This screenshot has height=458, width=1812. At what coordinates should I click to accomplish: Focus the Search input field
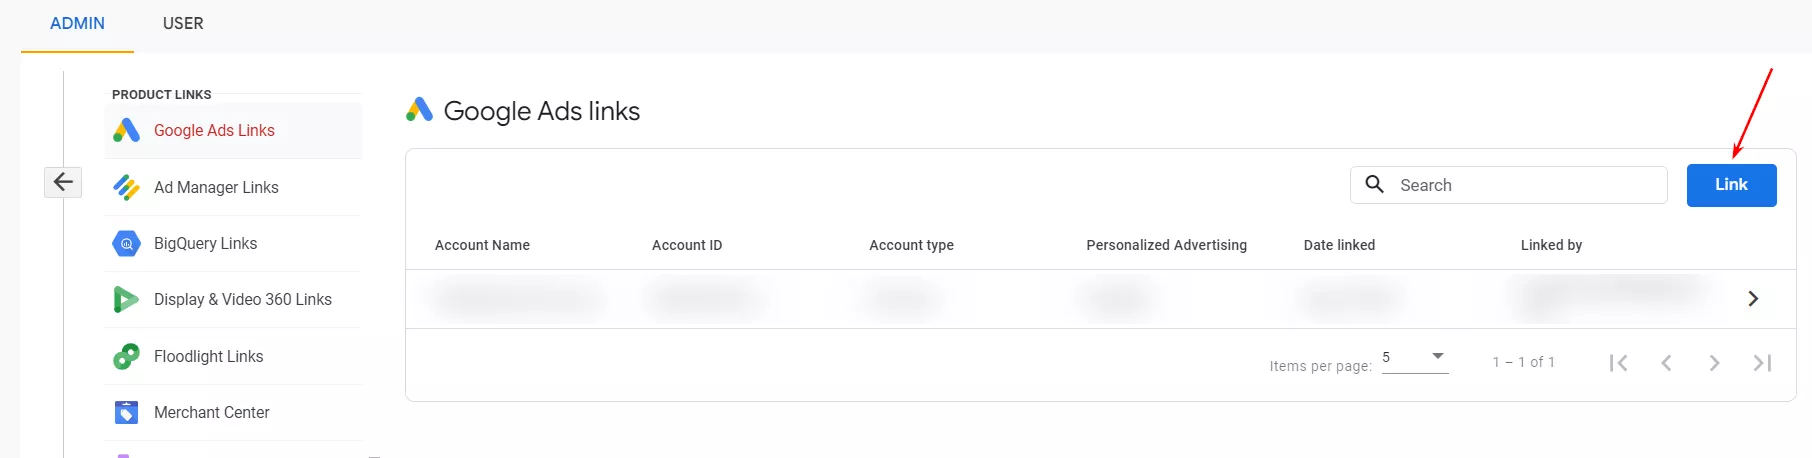pos(1509,185)
